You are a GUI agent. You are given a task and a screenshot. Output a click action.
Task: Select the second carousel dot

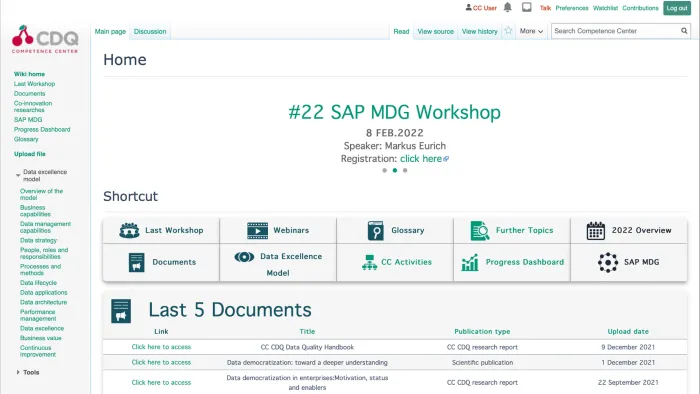coord(395,170)
